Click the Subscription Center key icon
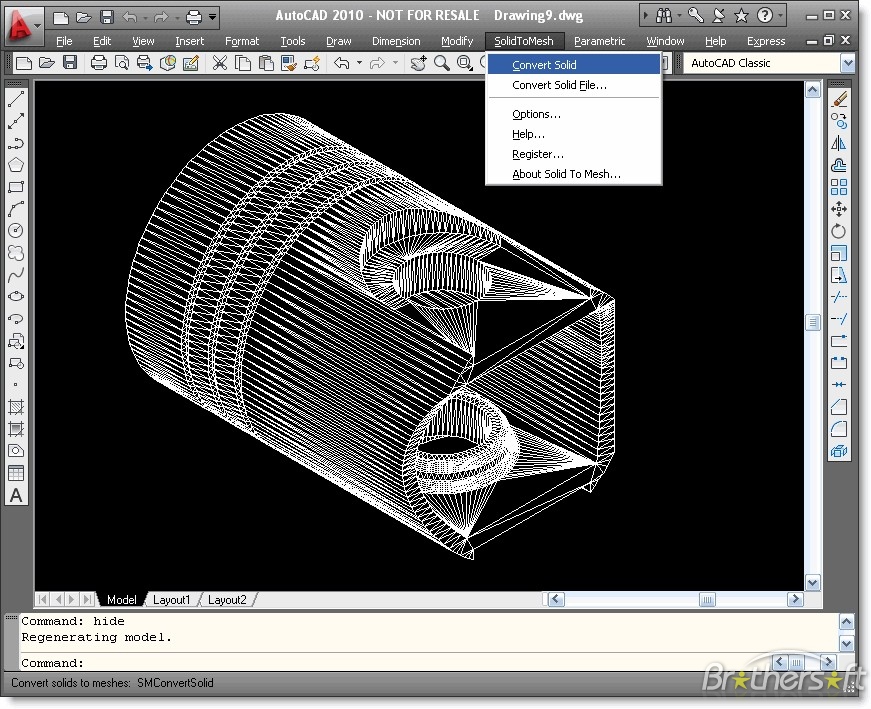 click(x=695, y=16)
